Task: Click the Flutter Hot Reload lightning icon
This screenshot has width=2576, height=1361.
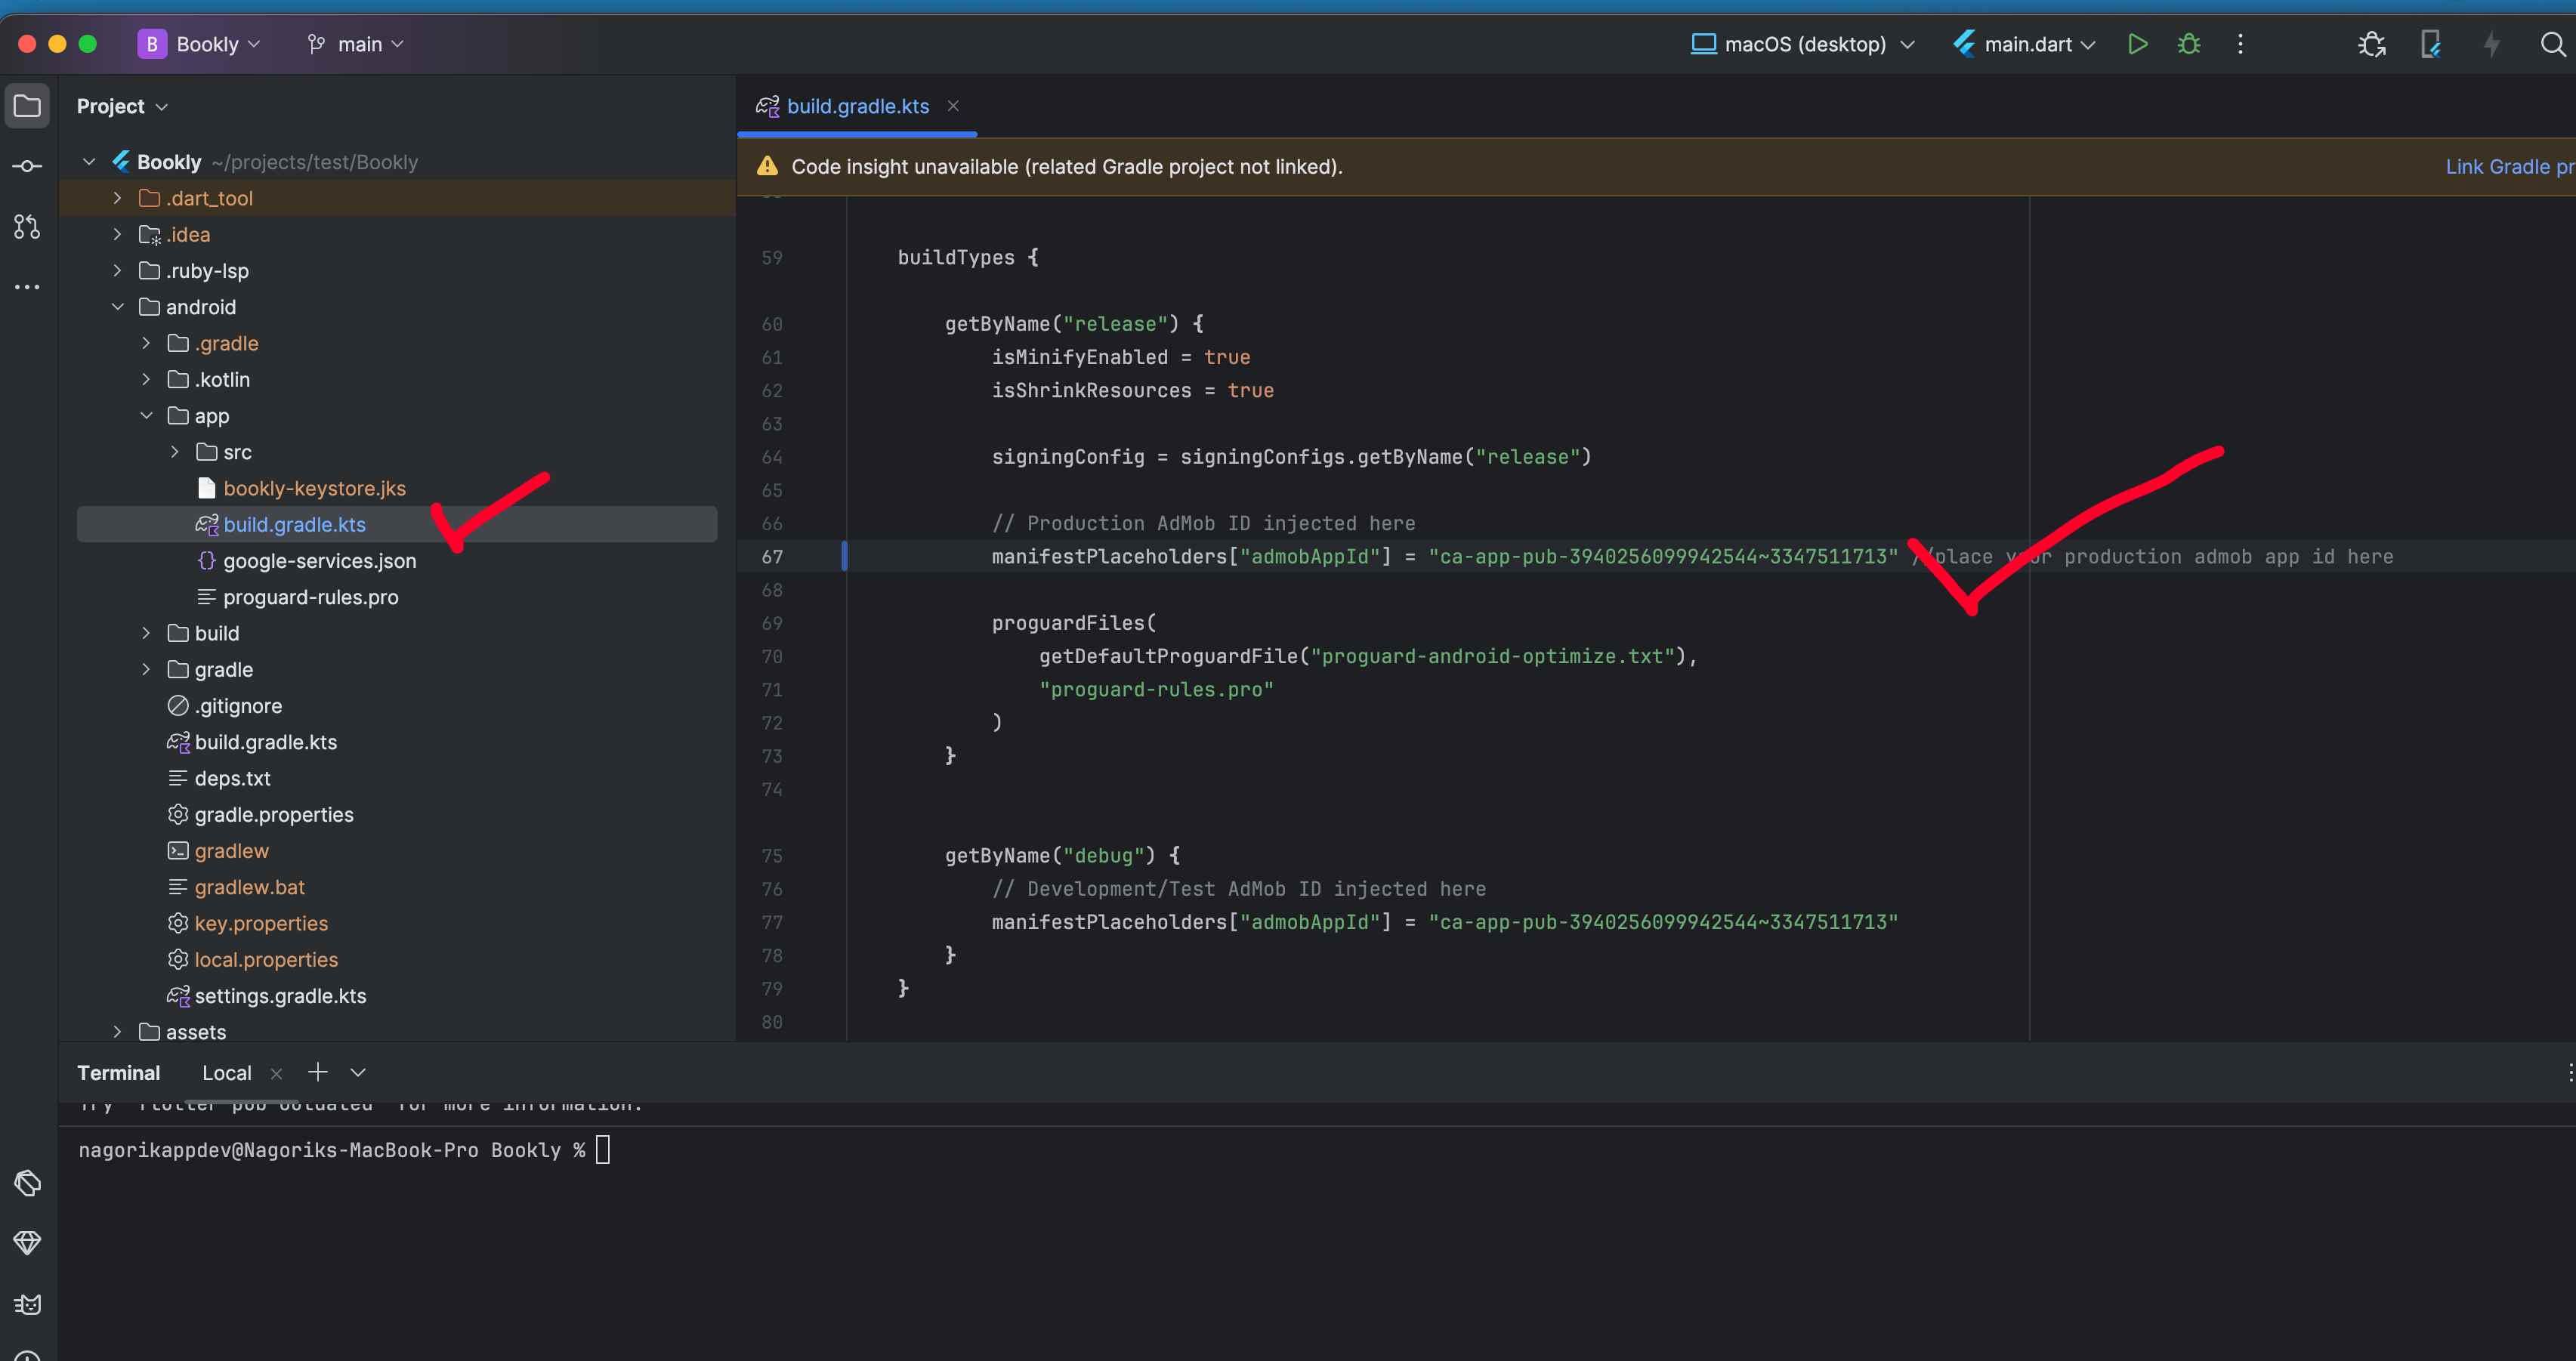Action: click(x=2491, y=44)
